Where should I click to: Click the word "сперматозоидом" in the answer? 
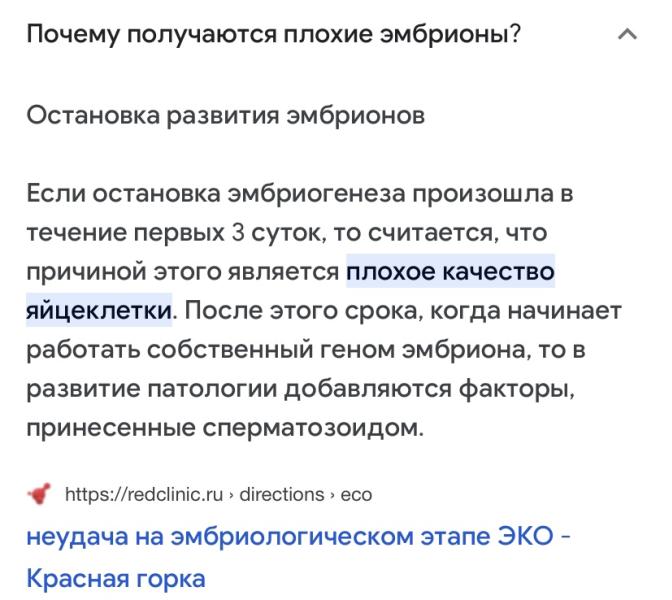click(313, 428)
